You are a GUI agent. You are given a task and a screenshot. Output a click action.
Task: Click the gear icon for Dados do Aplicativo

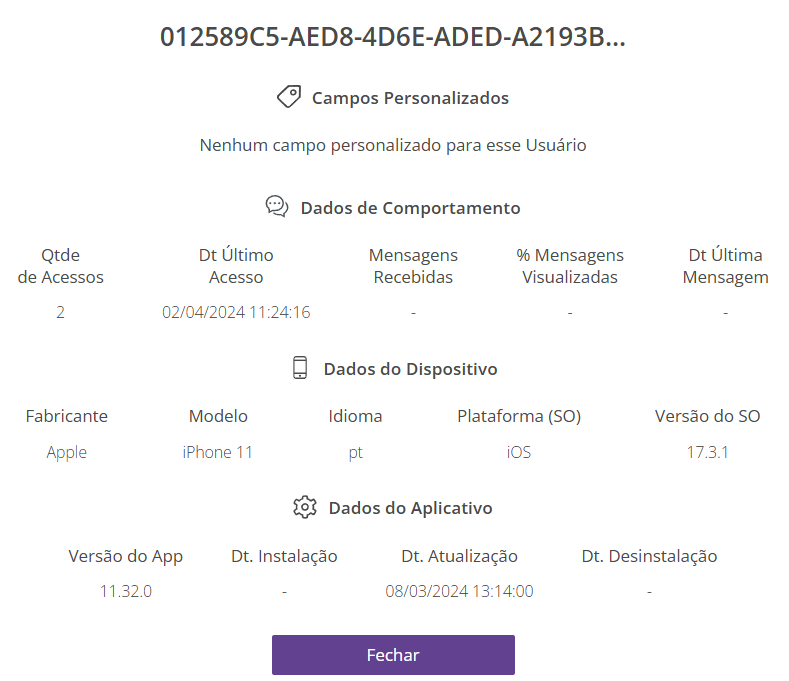[305, 507]
